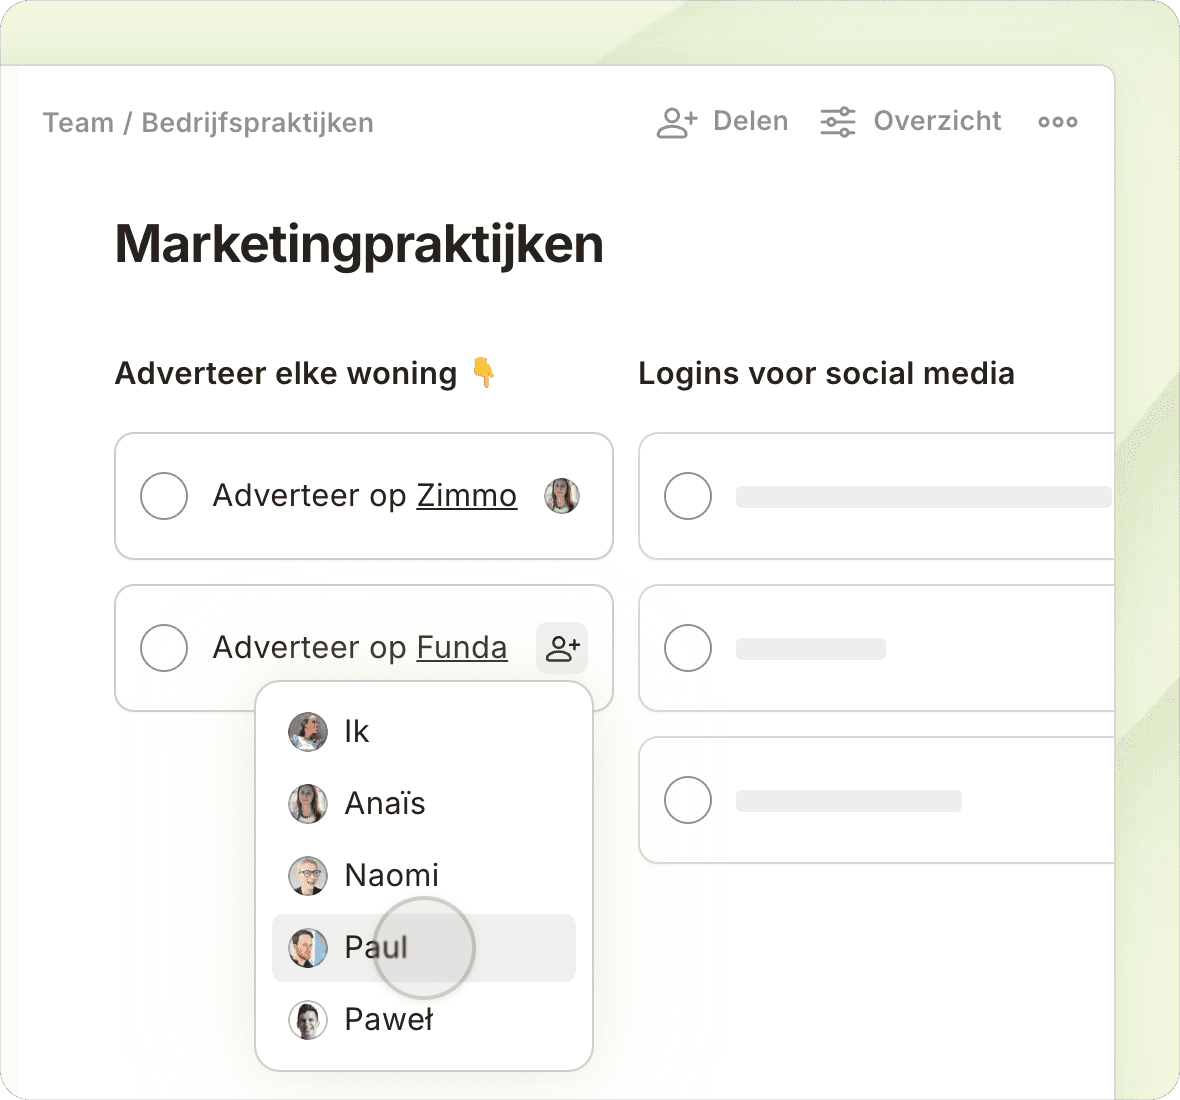Open the Zimmo link
The height and width of the screenshot is (1100, 1180).
(x=466, y=496)
